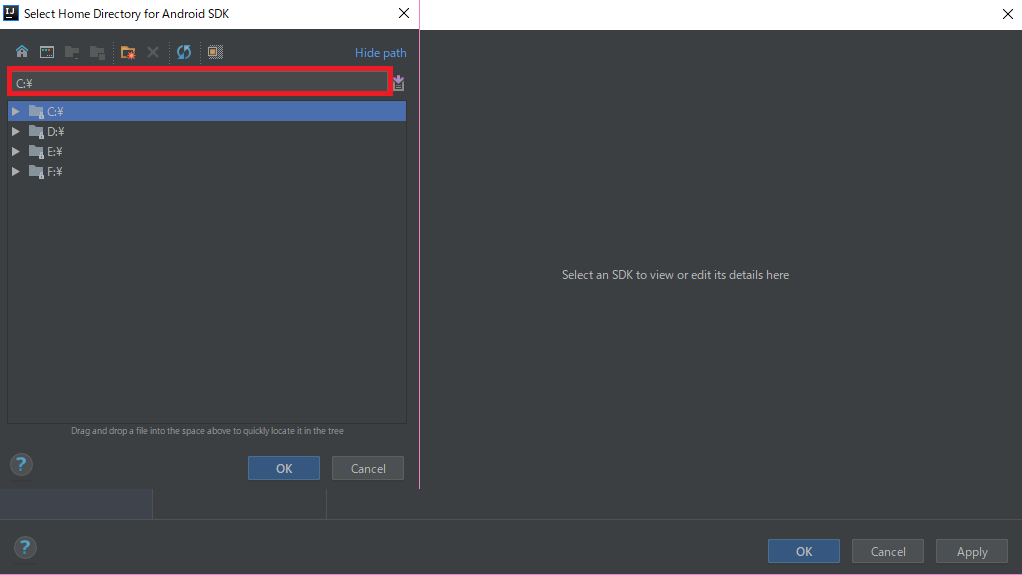Select the E:¥ drive row
The height and width of the screenshot is (575, 1022).
[207, 152]
